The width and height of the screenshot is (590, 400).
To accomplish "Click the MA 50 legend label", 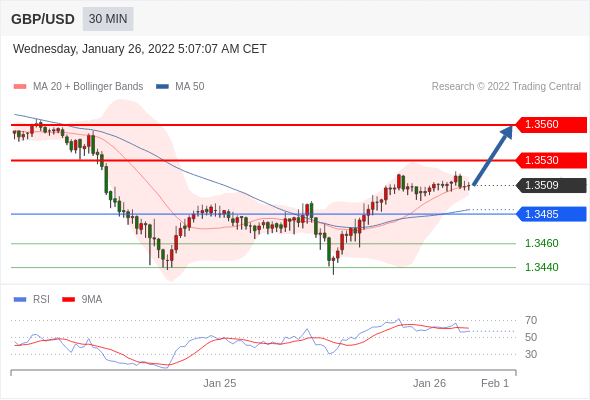I will (x=190, y=87).
